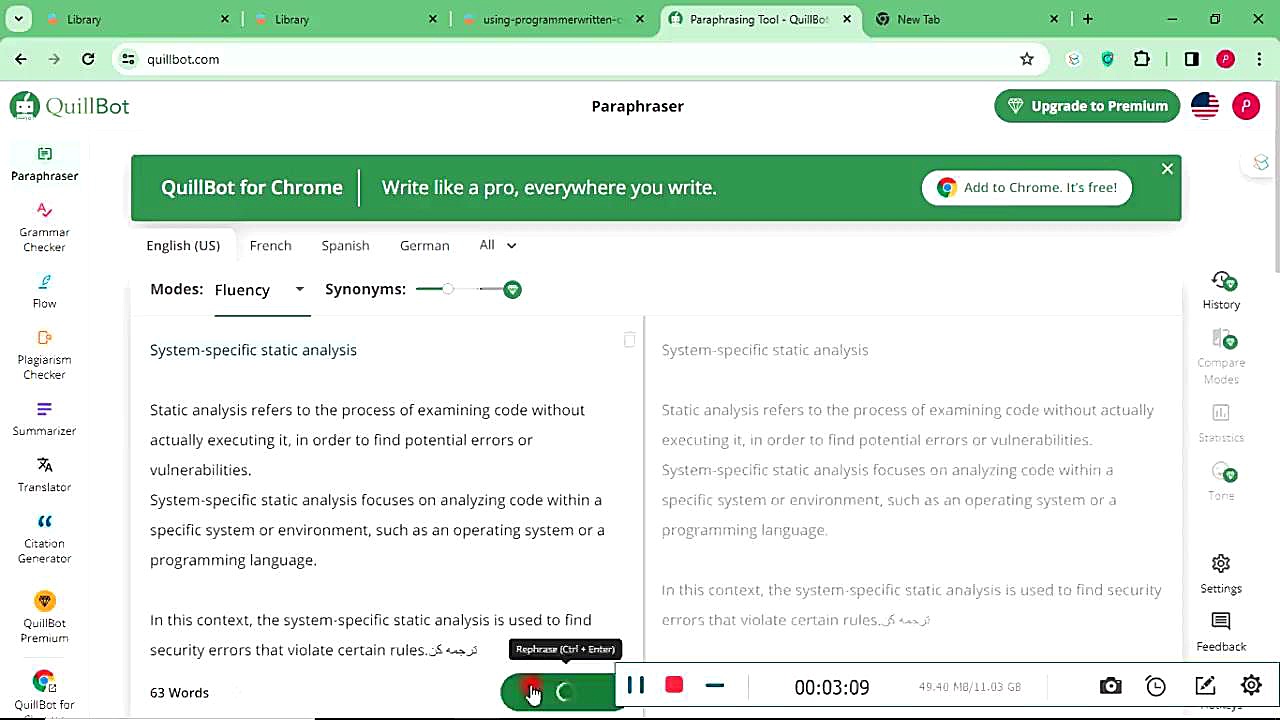The image size is (1280, 720).
Task: Switch to the using-programmerwritten browser tab
Action: [552, 19]
